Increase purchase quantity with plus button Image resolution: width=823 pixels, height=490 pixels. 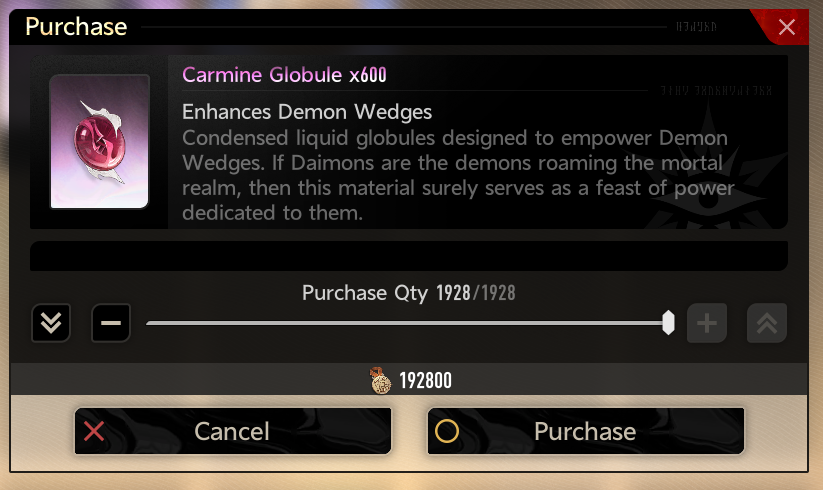point(706,323)
